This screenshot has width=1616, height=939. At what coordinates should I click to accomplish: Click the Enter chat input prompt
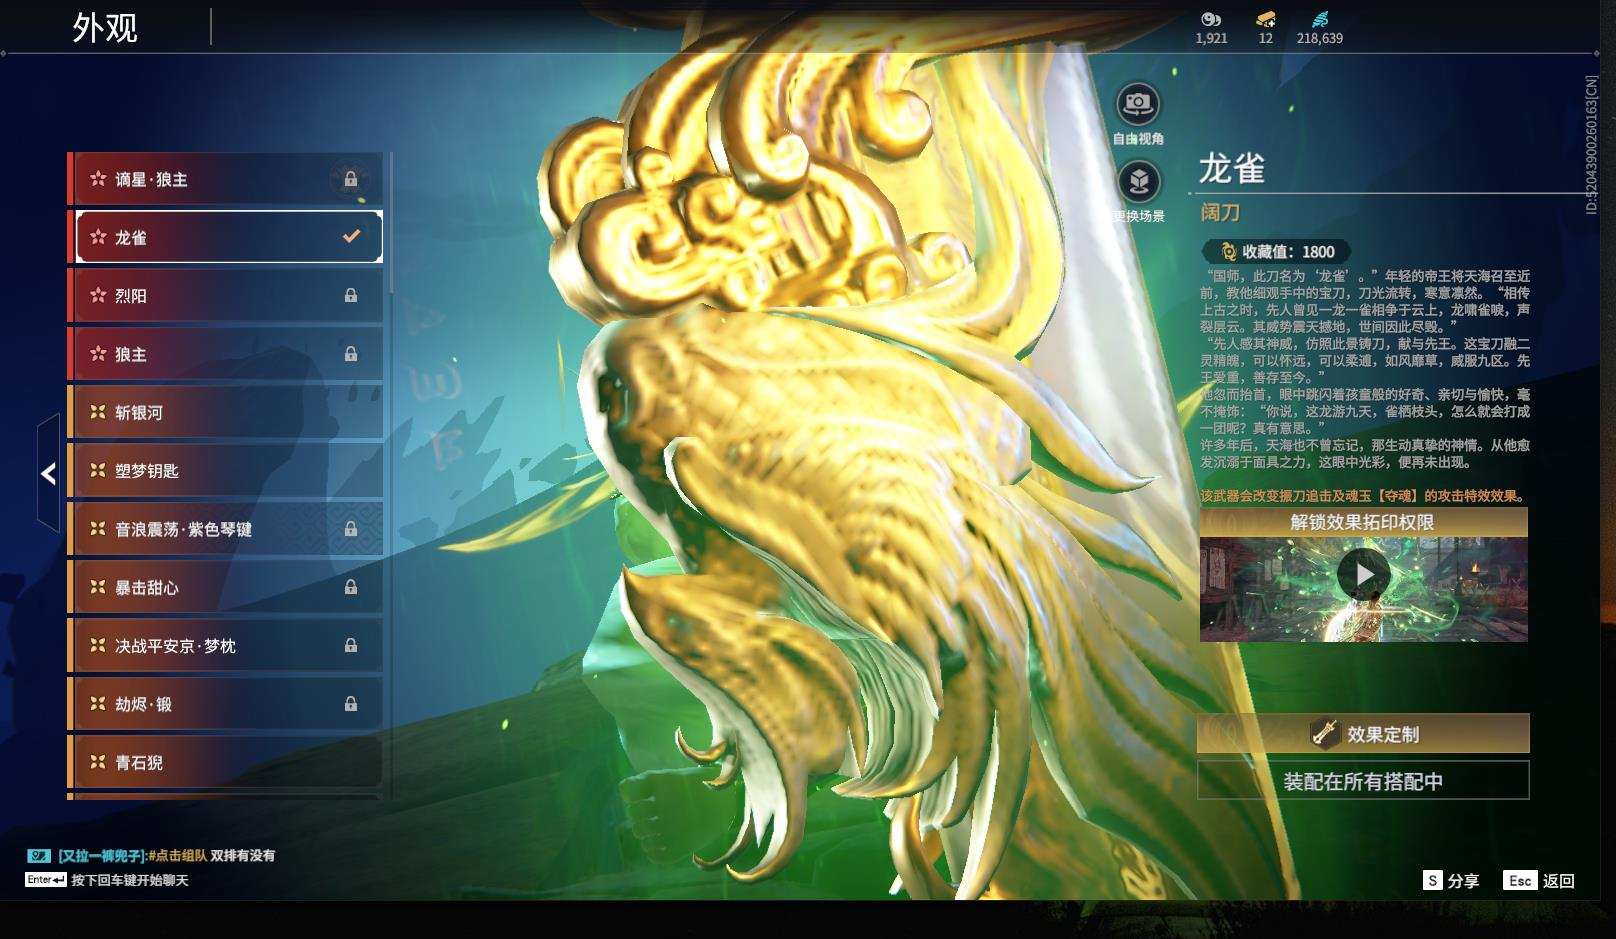(107, 880)
